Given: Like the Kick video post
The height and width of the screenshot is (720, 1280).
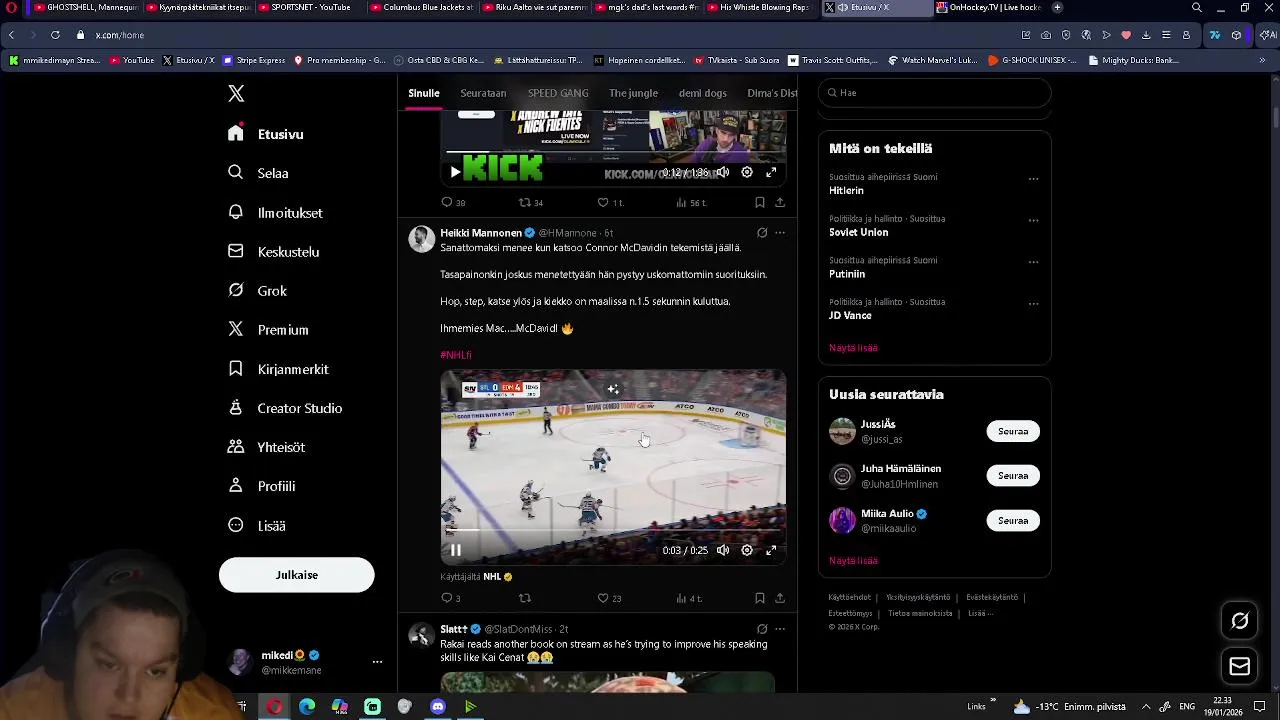Looking at the screenshot, I should [x=610, y=202].
